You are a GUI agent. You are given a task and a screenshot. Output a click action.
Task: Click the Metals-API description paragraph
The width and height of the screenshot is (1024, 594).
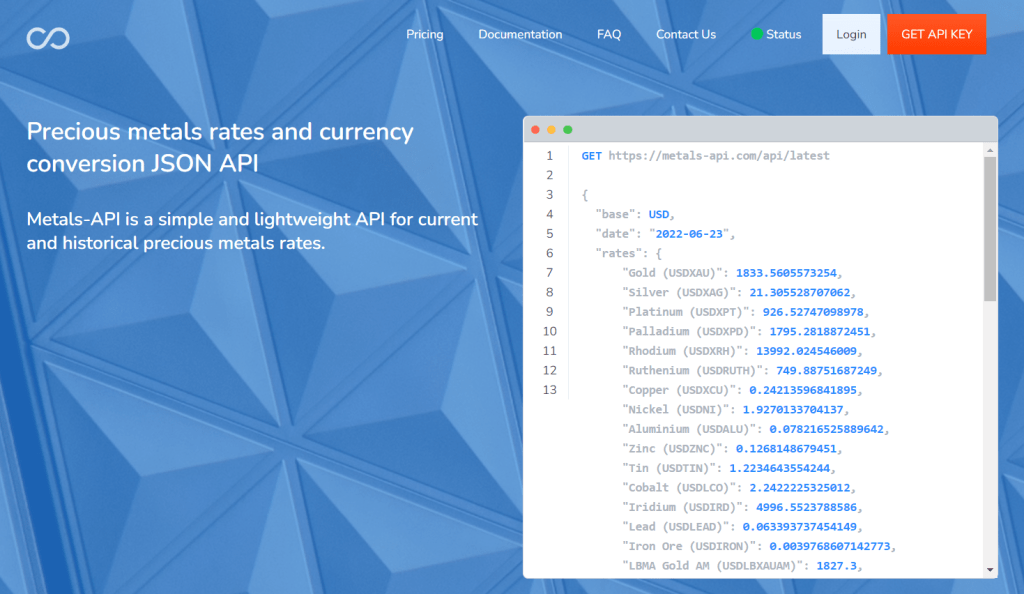252,231
